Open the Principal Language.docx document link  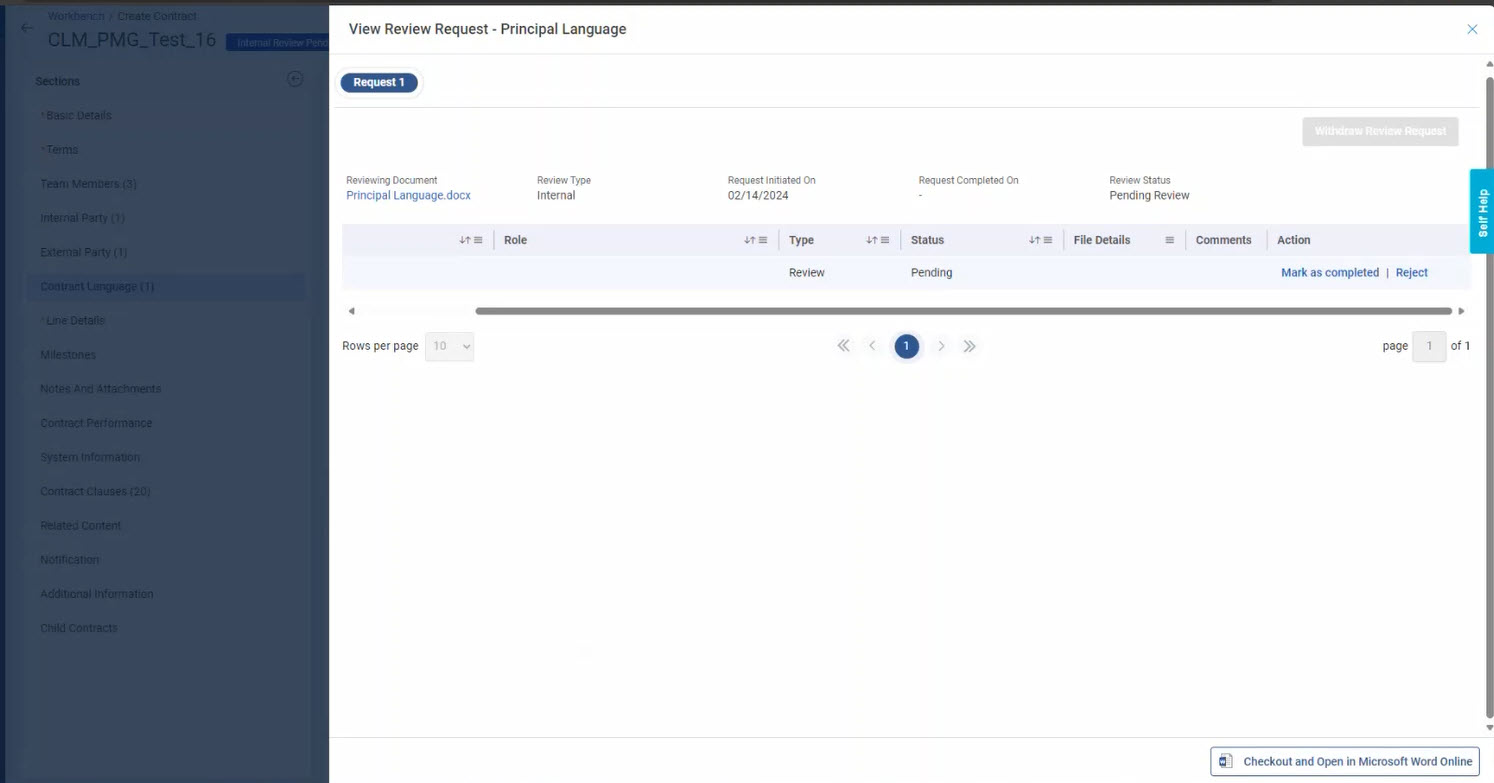click(x=408, y=195)
